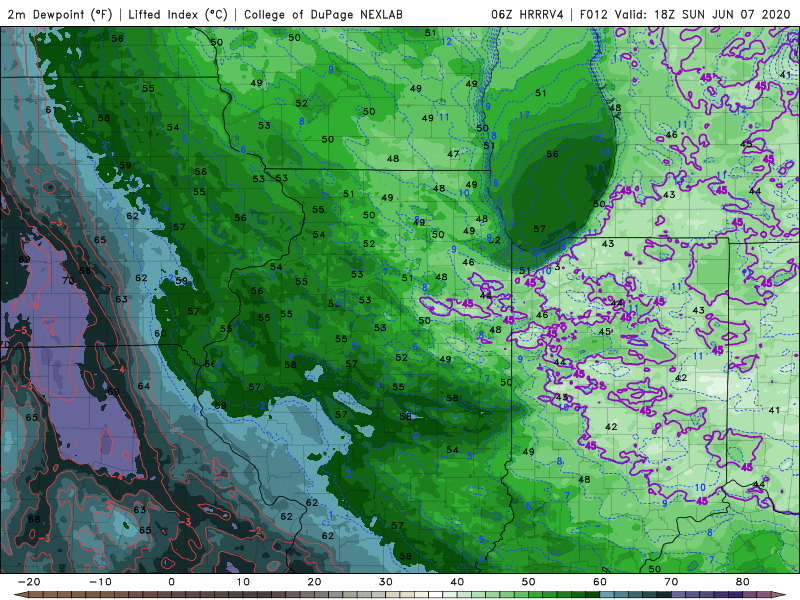Image resolution: width=800 pixels, height=600 pixels.
Task: Click the blue lifted index value 13
Action: pyautogui.click(x=597, y=137)
